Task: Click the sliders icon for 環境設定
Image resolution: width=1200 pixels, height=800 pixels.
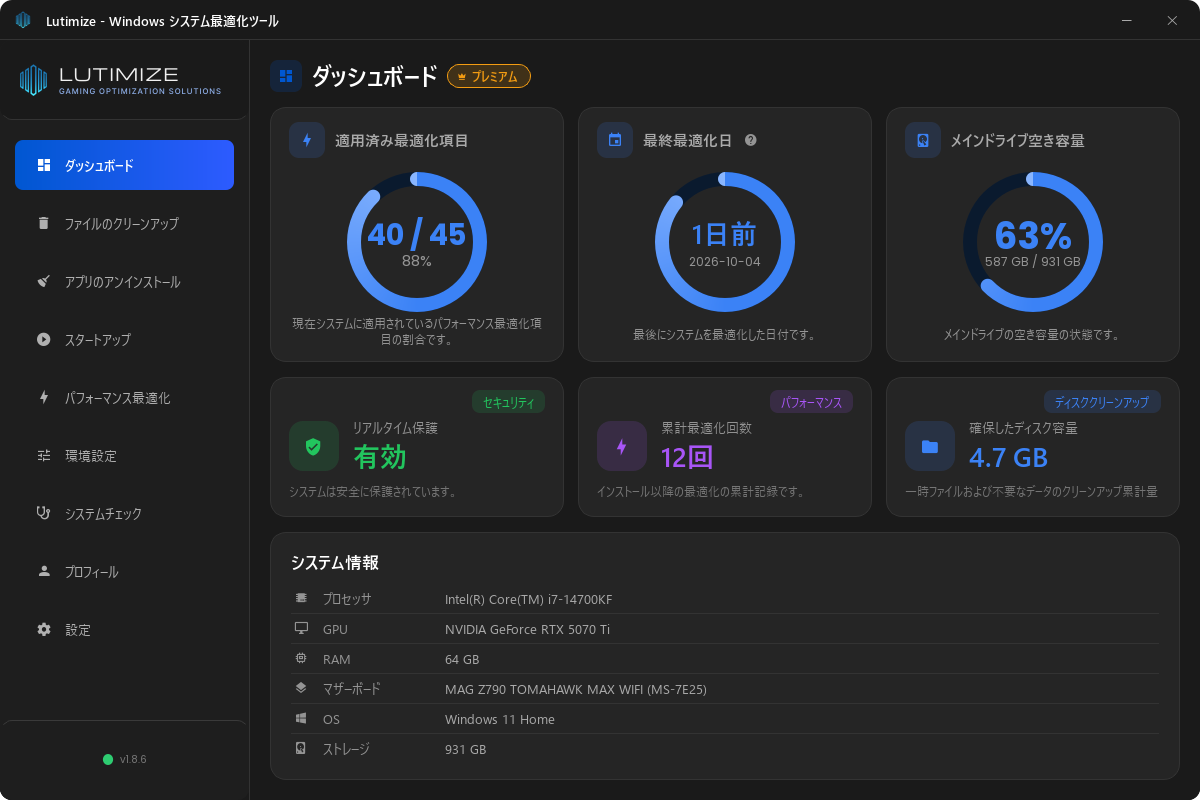Action: point(43,455)
